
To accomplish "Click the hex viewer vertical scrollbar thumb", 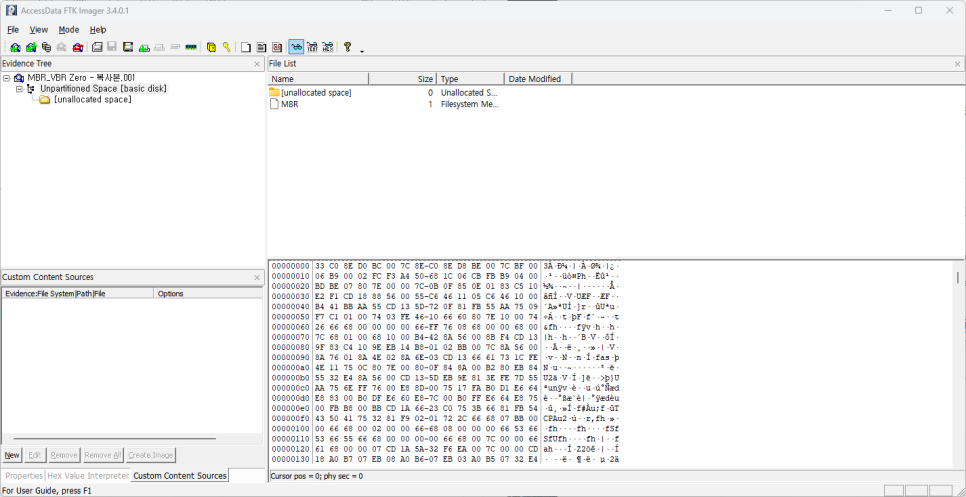I will [957, 277].
